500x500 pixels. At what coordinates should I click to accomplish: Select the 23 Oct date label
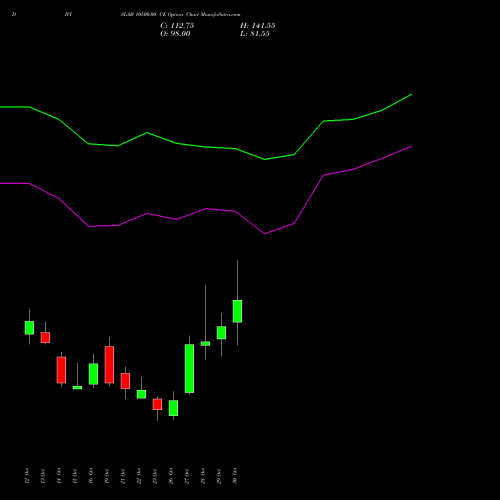[155, 476]
